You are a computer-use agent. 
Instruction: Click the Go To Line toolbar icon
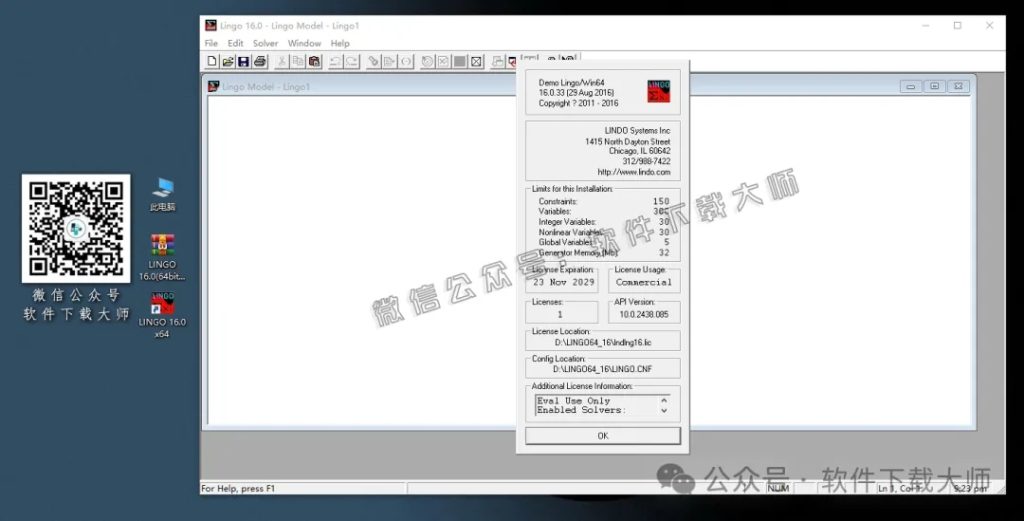(390, 61)
